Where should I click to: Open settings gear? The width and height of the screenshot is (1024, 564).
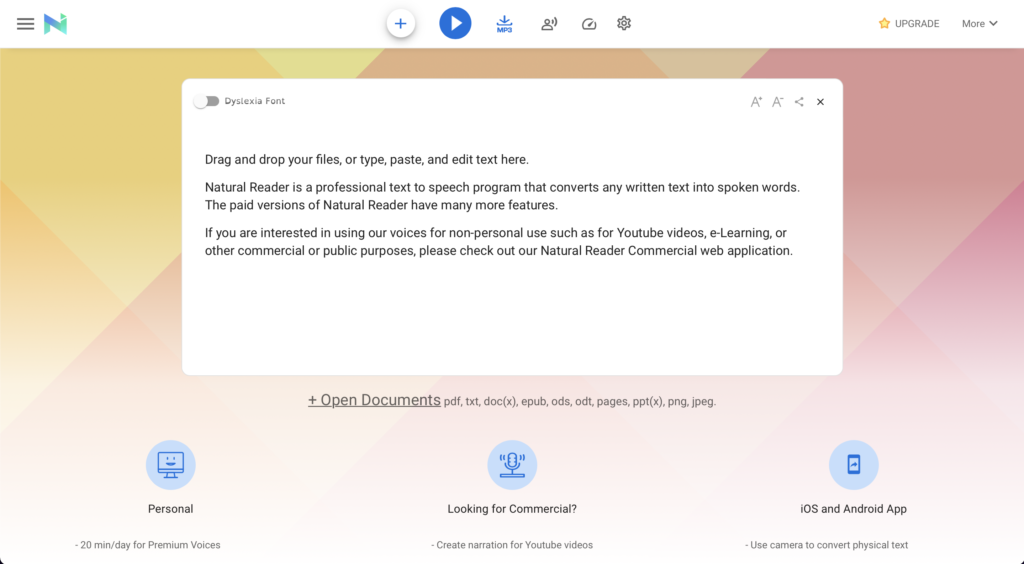624,24
